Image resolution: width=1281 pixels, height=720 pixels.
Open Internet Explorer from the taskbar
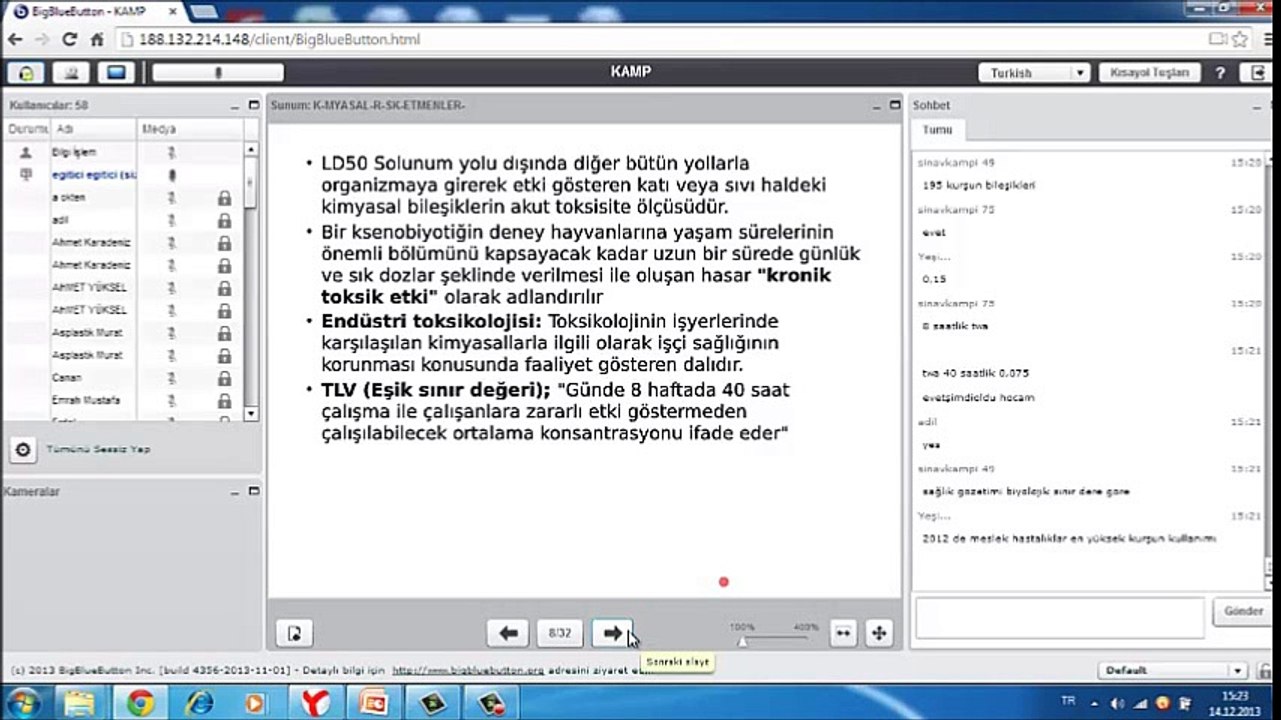tap(198, 703)
